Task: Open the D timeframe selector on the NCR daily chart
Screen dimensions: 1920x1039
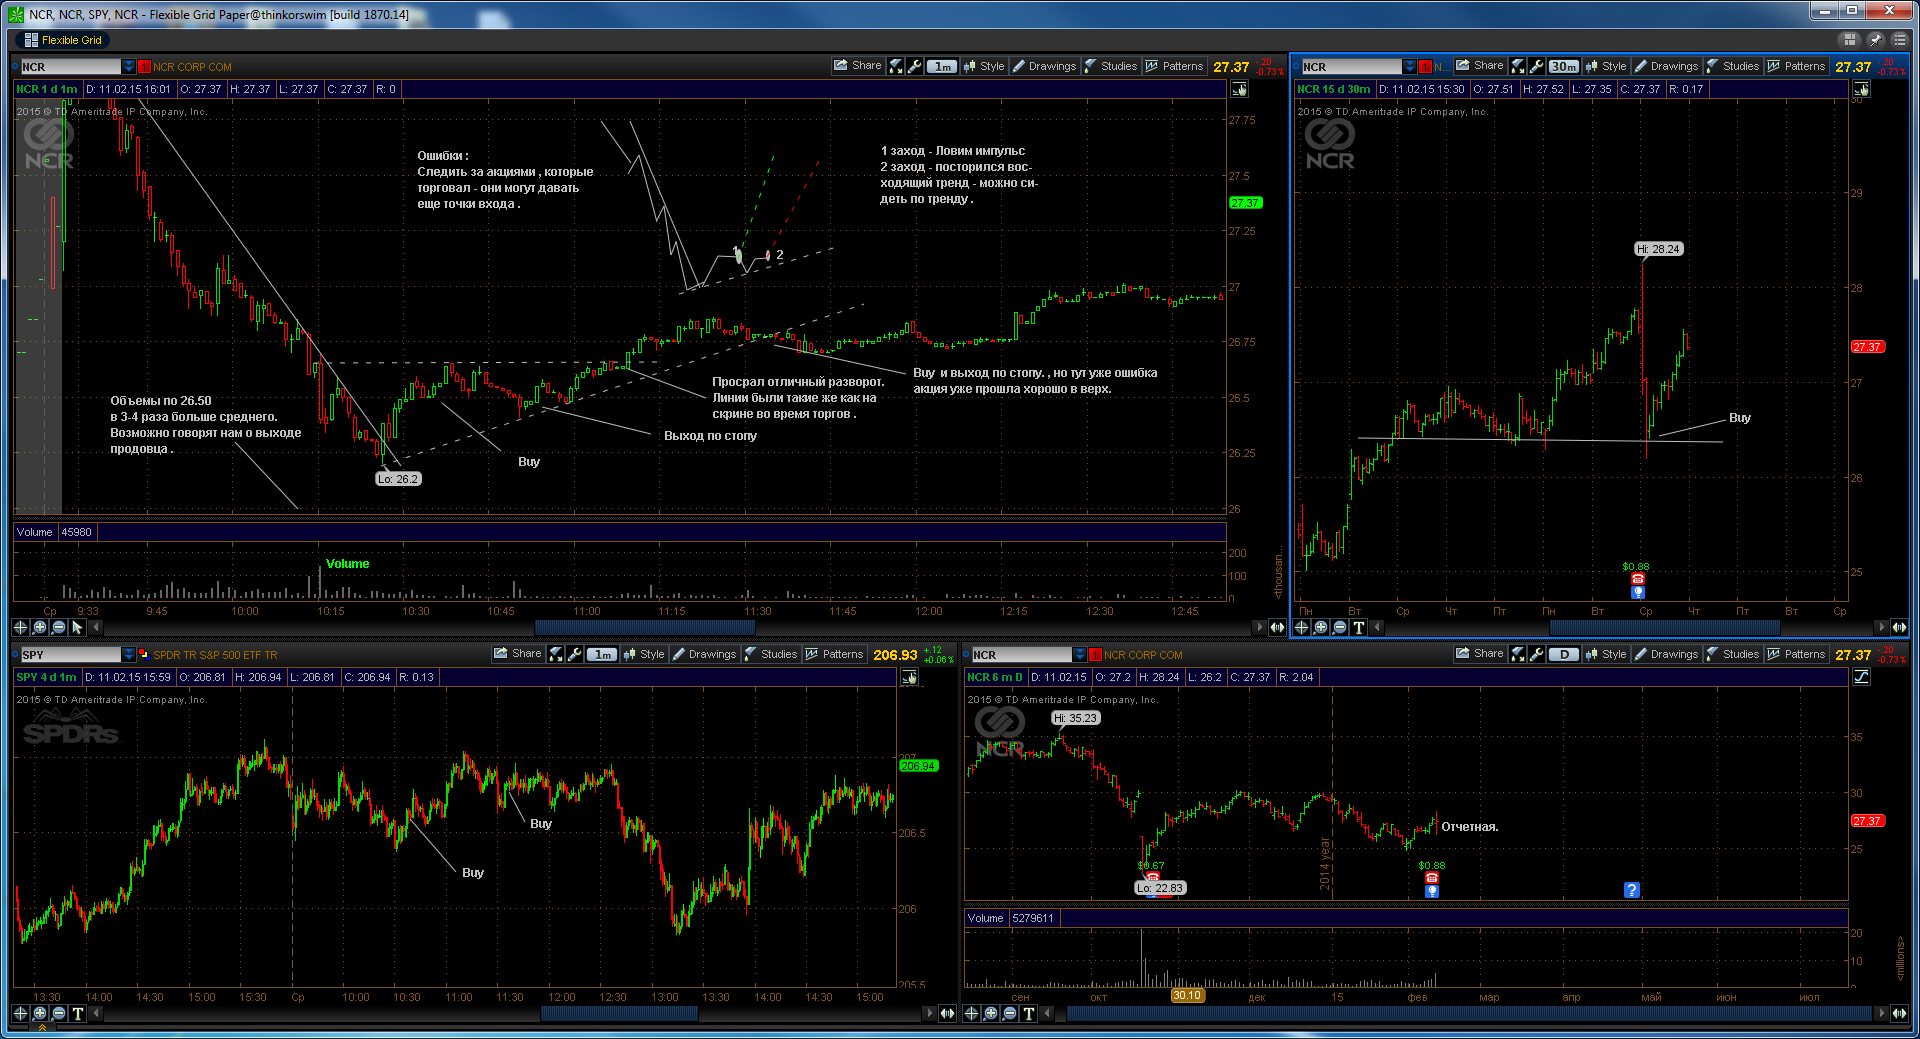Action: [x=1564, y=654]
